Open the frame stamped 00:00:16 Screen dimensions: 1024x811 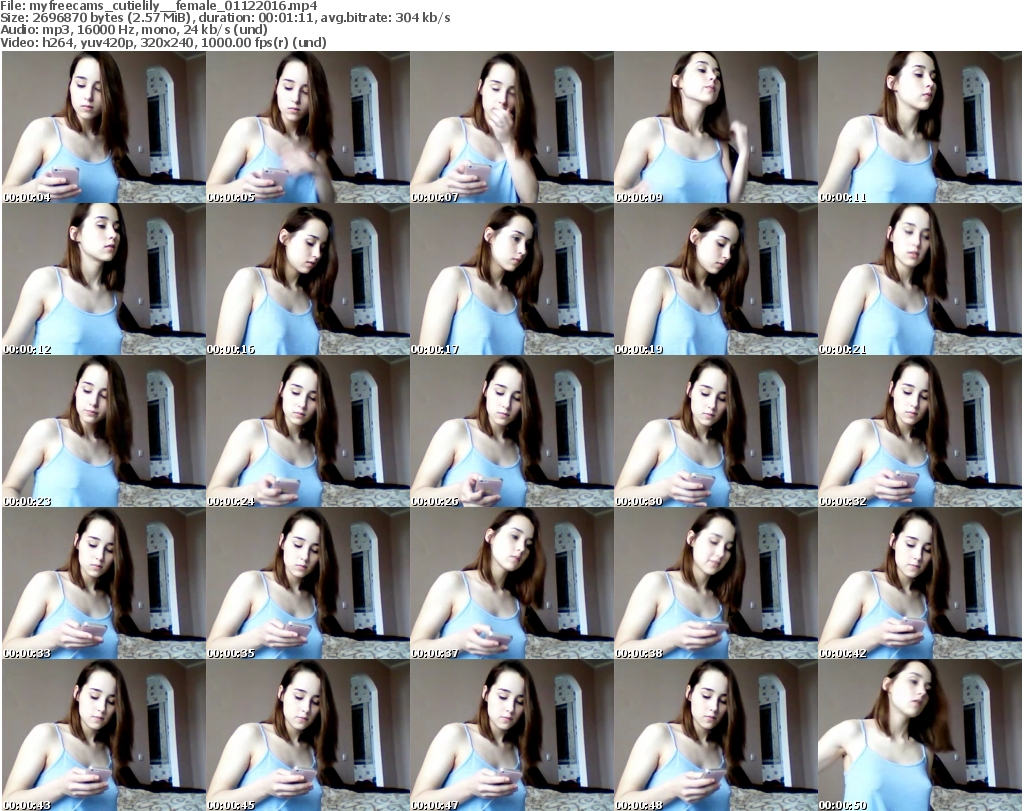click(x=308, y=279)
